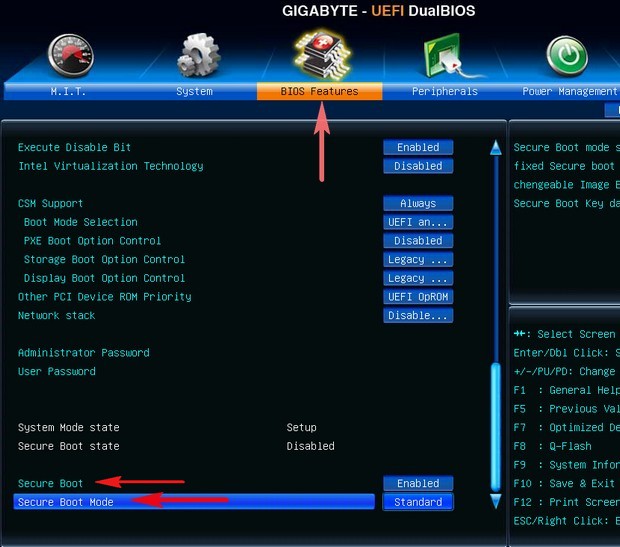Screen dimensions: 620x547
Task: Open Boot Mode Selection UEFI an... value
Action: [x=418, y=222]
